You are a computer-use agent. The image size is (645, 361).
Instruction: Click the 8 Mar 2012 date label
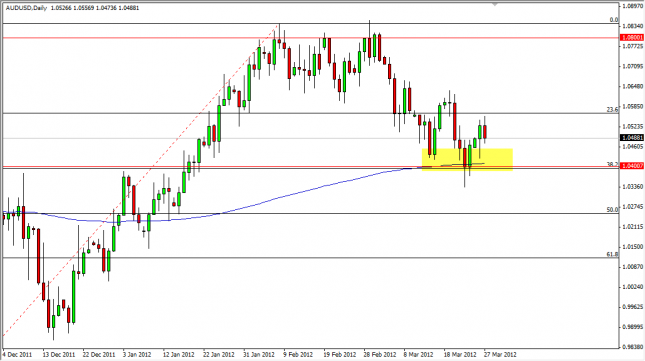click(x=418, y=354)
